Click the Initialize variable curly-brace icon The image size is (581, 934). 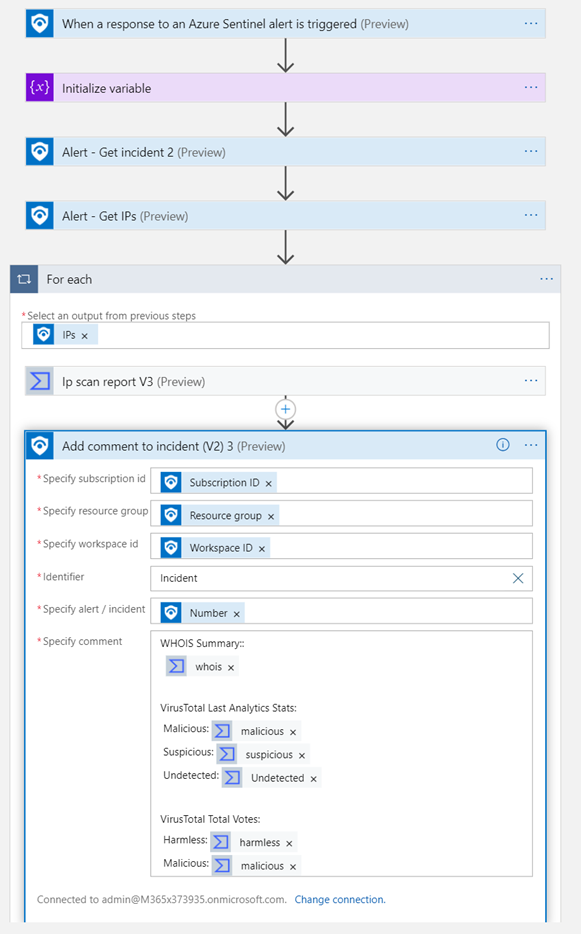tap(40, 88)
